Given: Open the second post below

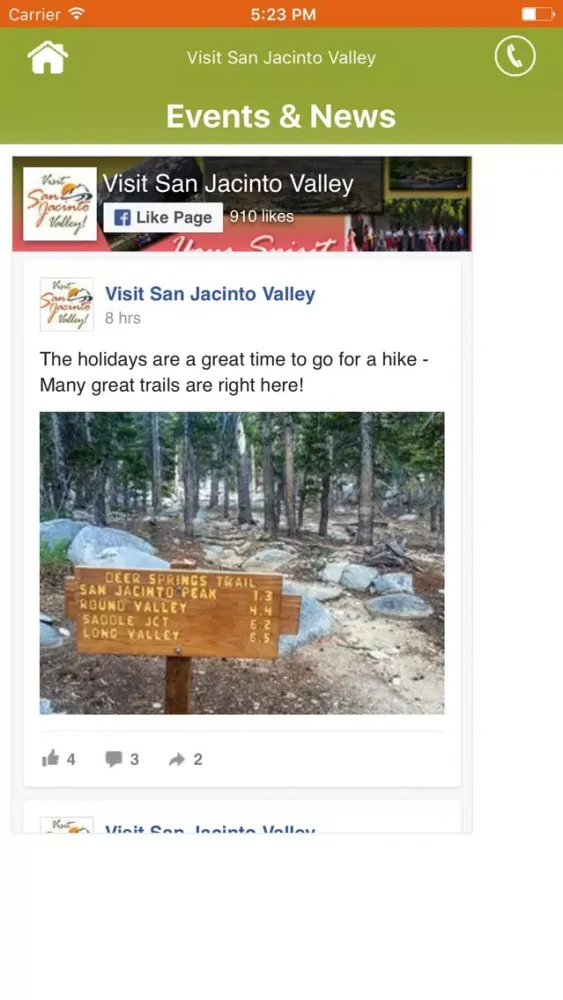Looking at the screenshot, I should 242,817.
